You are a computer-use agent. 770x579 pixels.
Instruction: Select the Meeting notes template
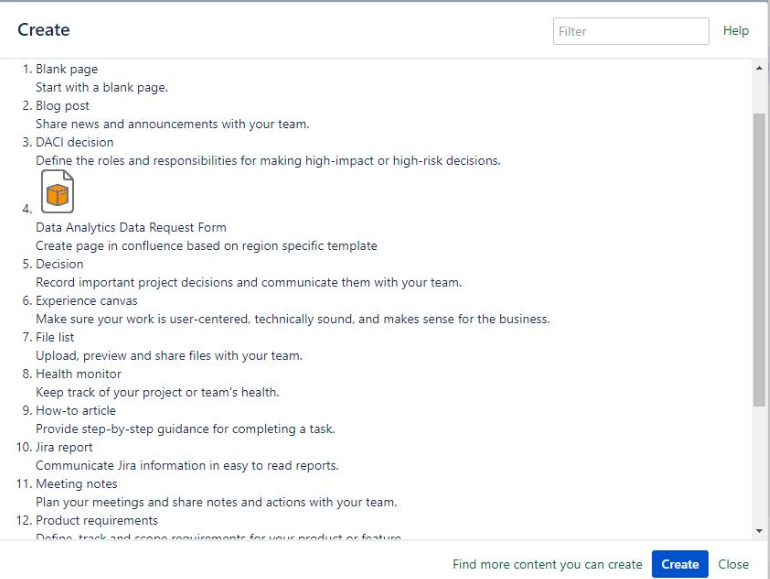pyautogui.click(x=77, y=484)
